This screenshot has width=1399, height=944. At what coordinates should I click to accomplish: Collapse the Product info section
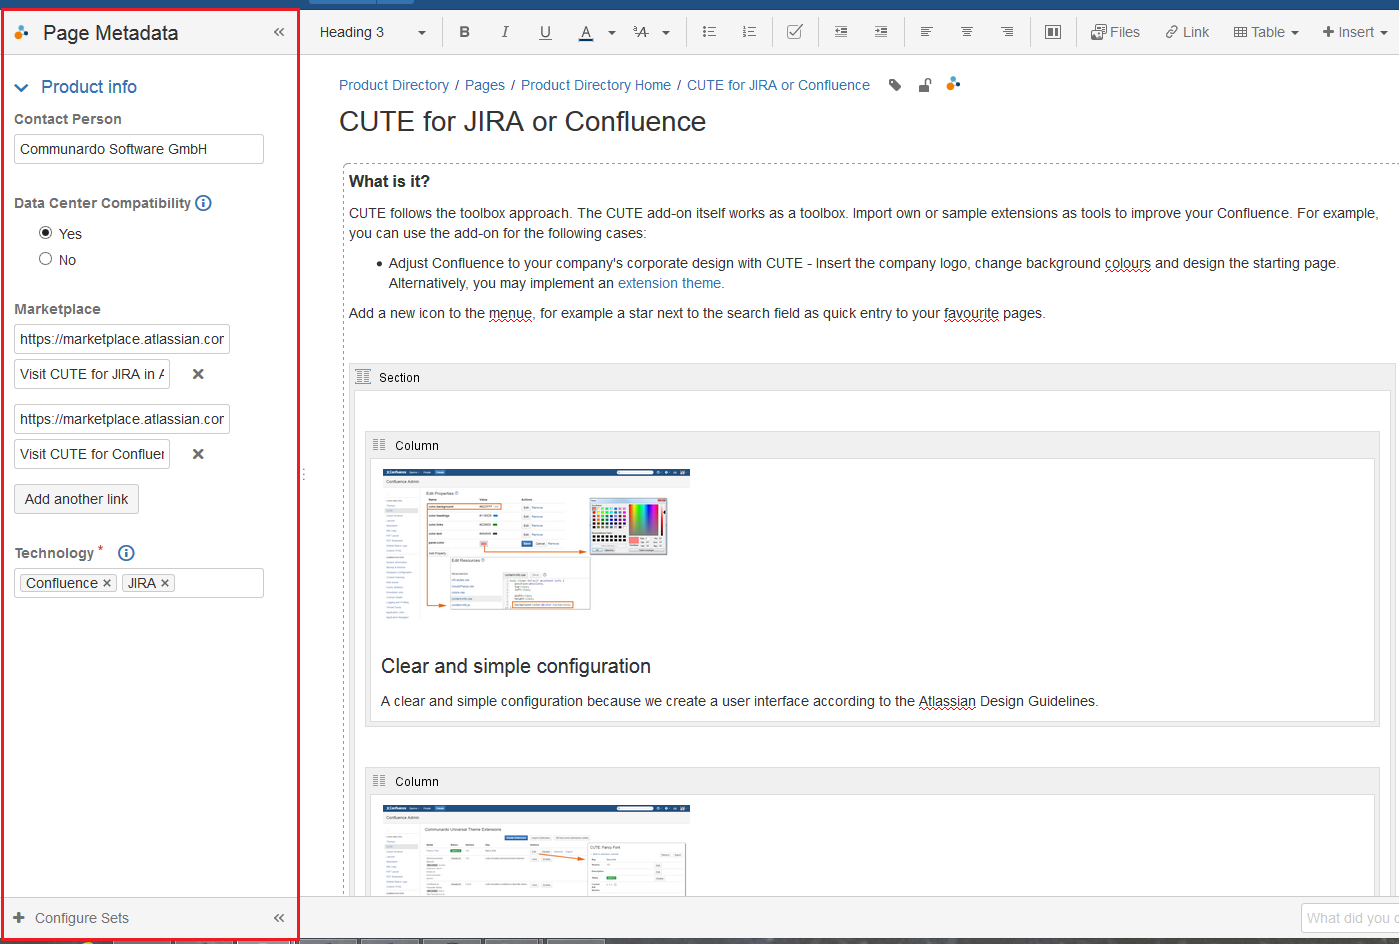point(22,88)
